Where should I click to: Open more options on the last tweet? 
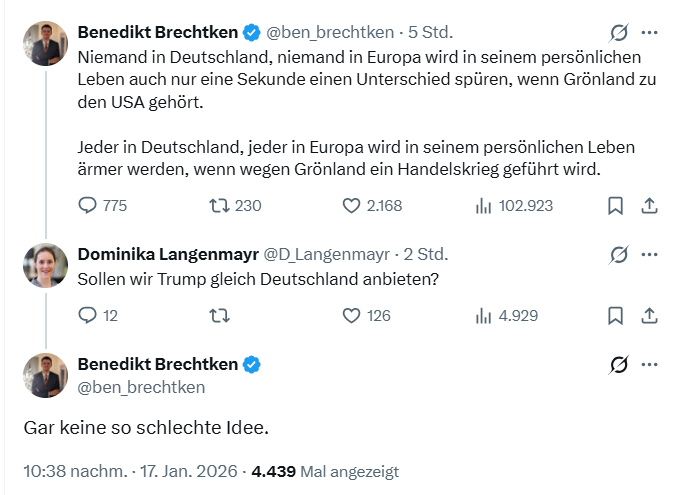coord(649,364)
